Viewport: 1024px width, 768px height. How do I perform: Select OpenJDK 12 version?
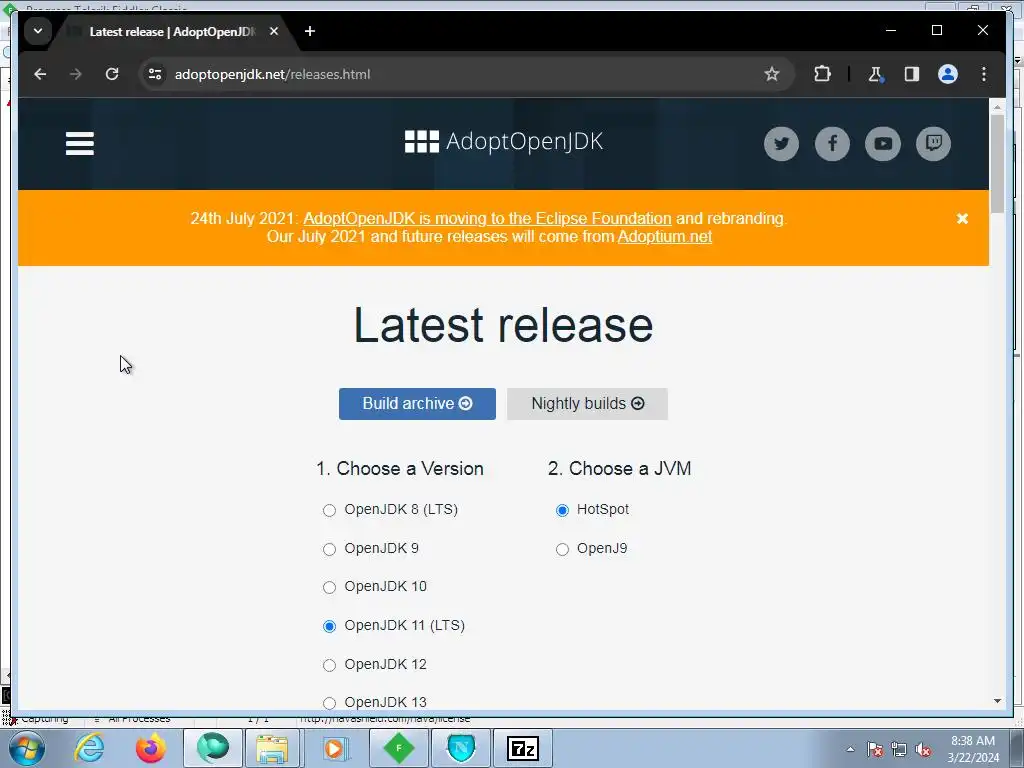(329, 665)
